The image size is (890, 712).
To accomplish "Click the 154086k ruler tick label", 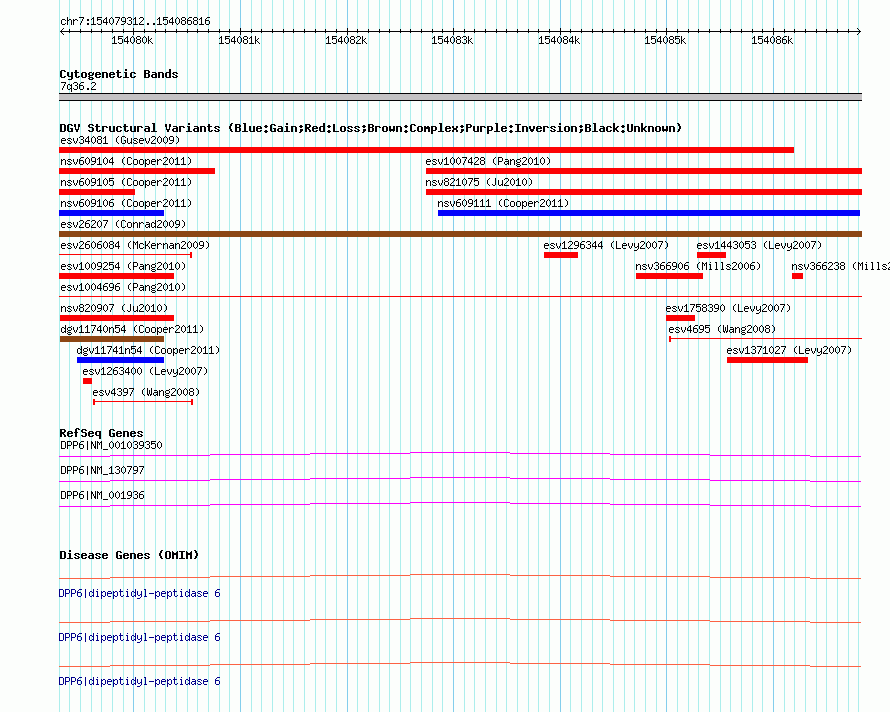I will coord(772,40).
